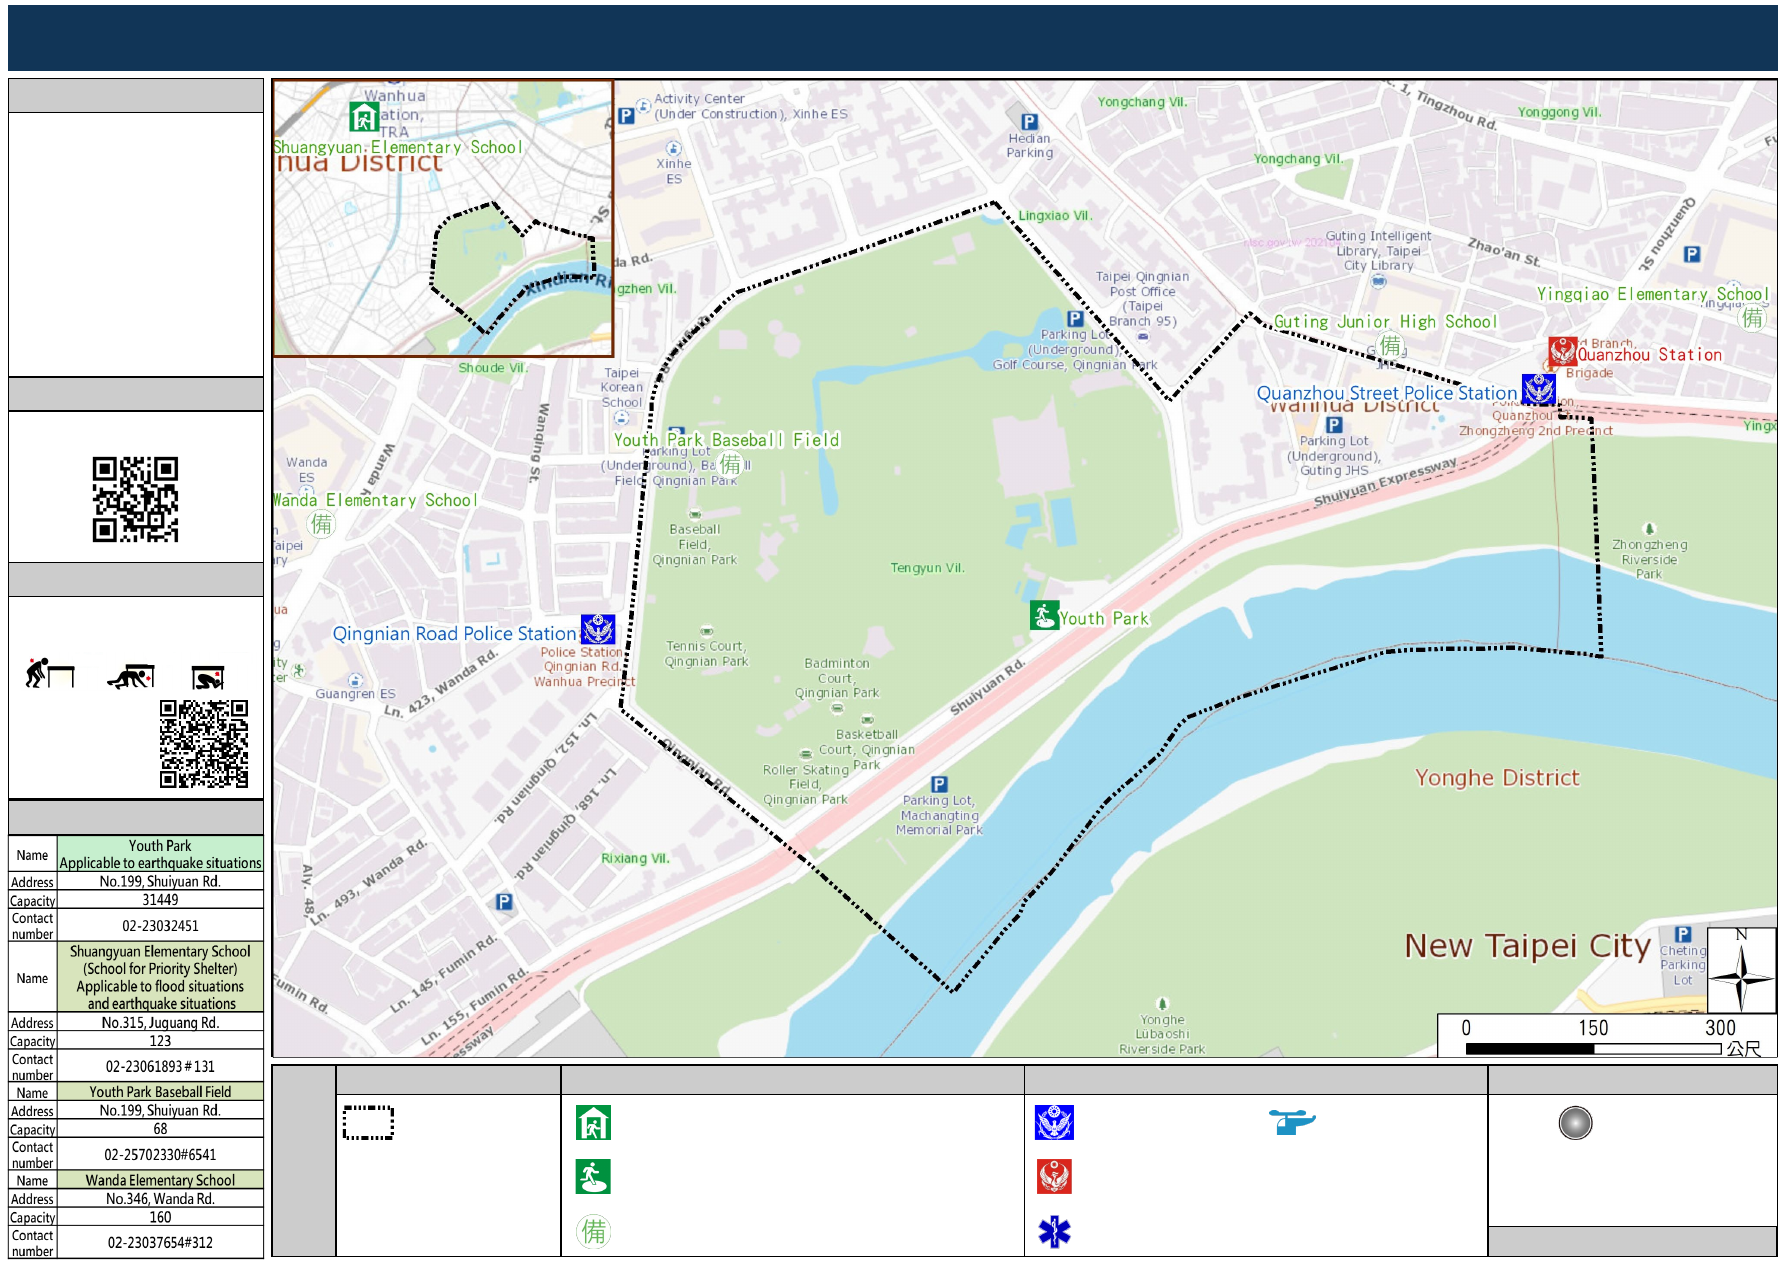Click reserve shelter symbol at Youth Park Baseball Field
Viewport: 1786px width, 1263px height.
tap(731, 463)
